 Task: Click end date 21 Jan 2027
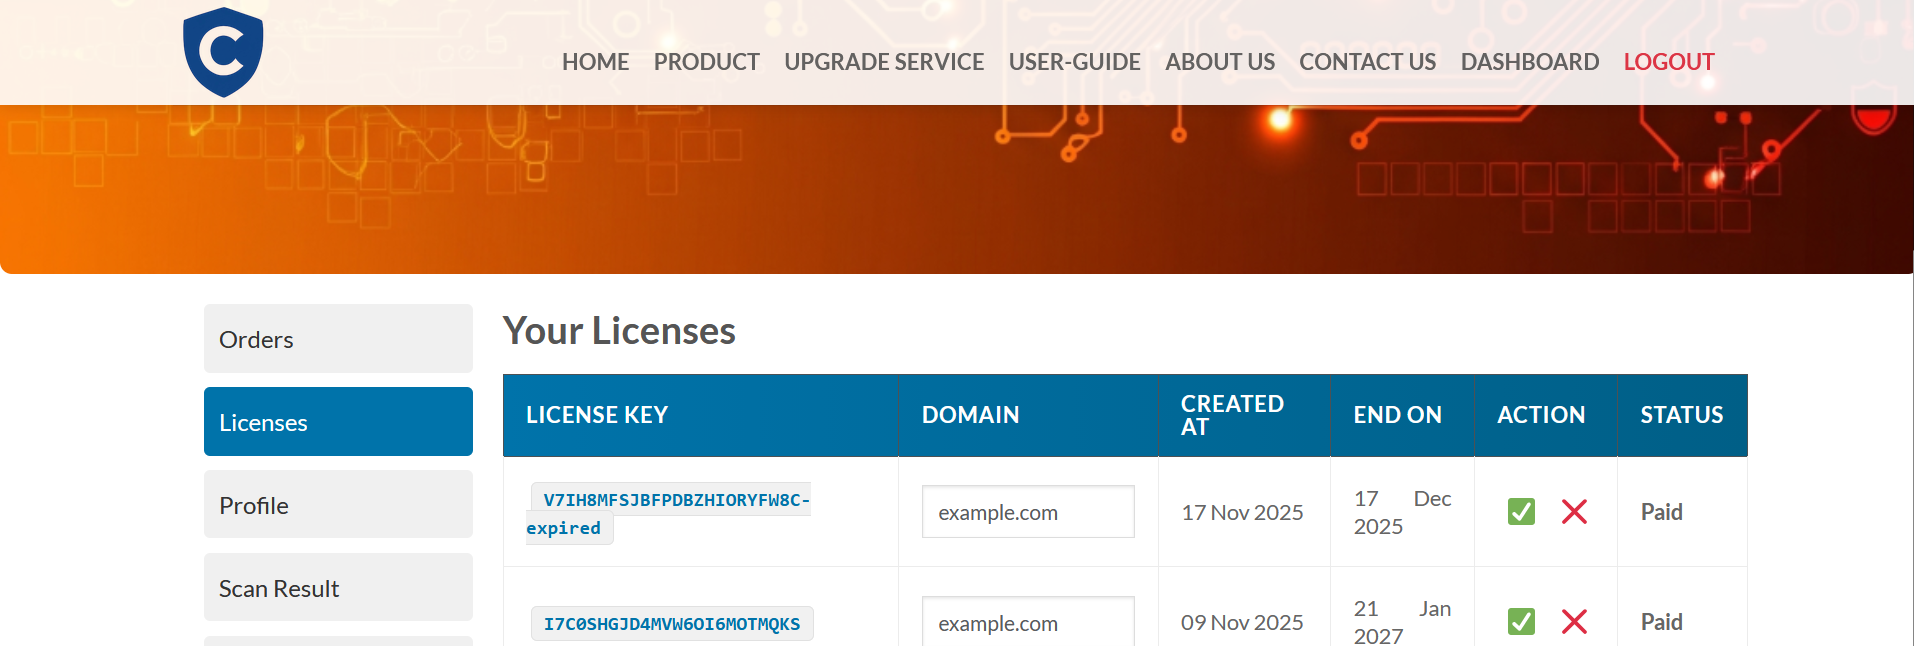(x=1402, y=622)
